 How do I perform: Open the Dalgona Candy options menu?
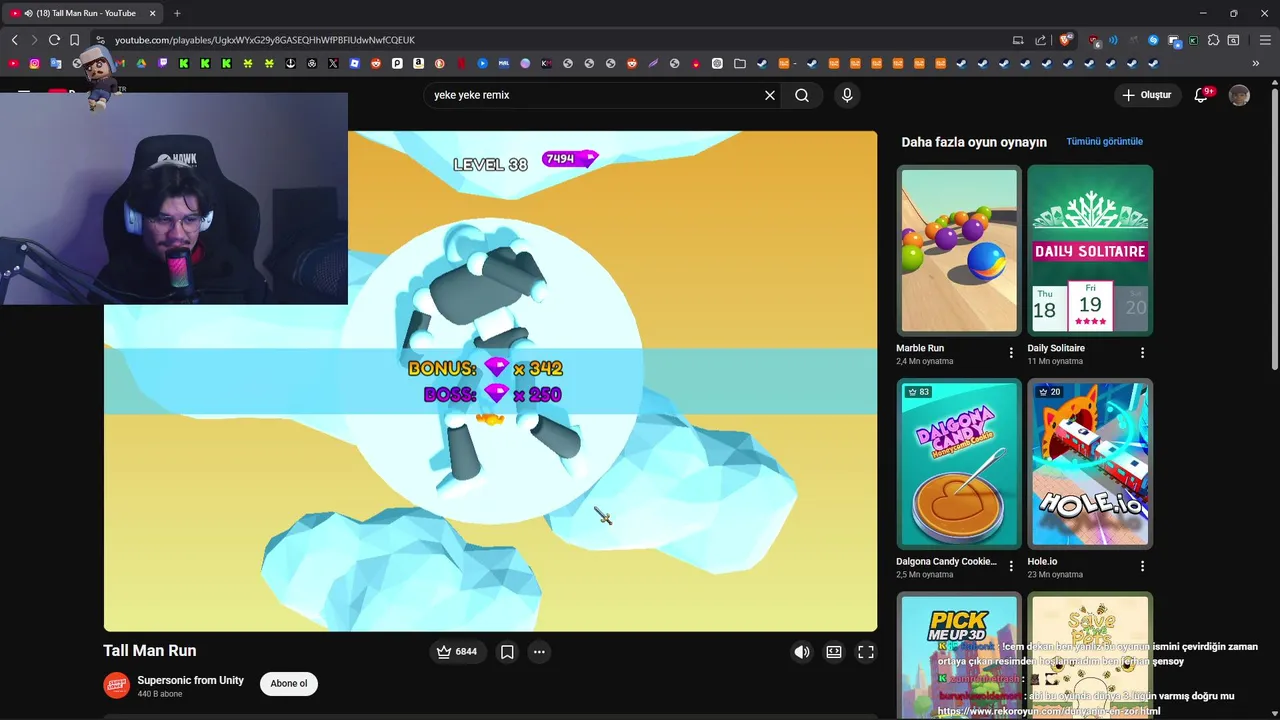[x=1011, y=566]
